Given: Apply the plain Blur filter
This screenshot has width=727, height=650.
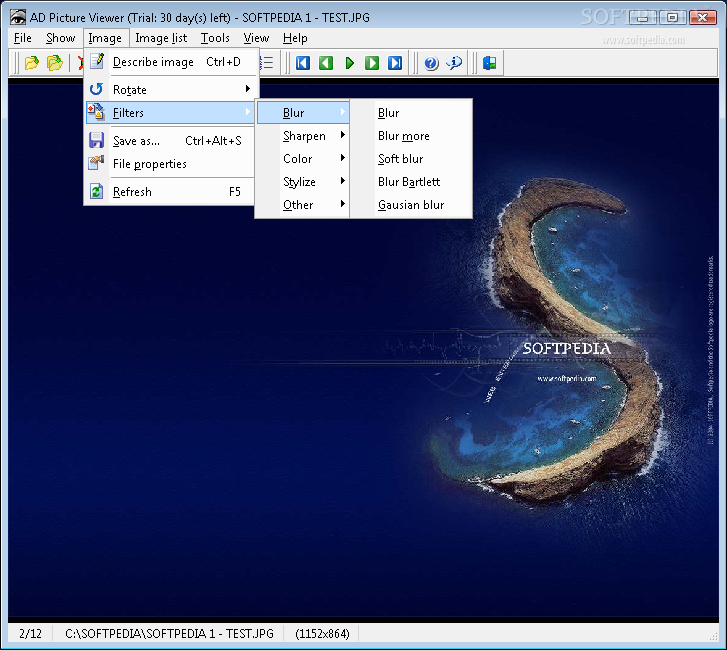Looking at the screenshot, I should click(x=412, y=113).
